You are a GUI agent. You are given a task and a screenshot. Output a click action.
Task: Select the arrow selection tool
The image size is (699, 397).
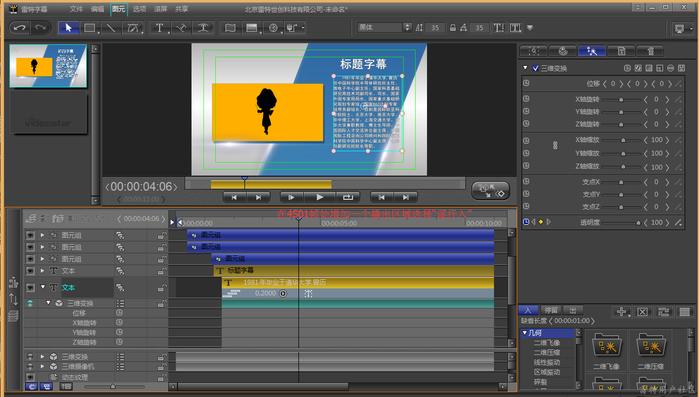(x=68, y=28)
